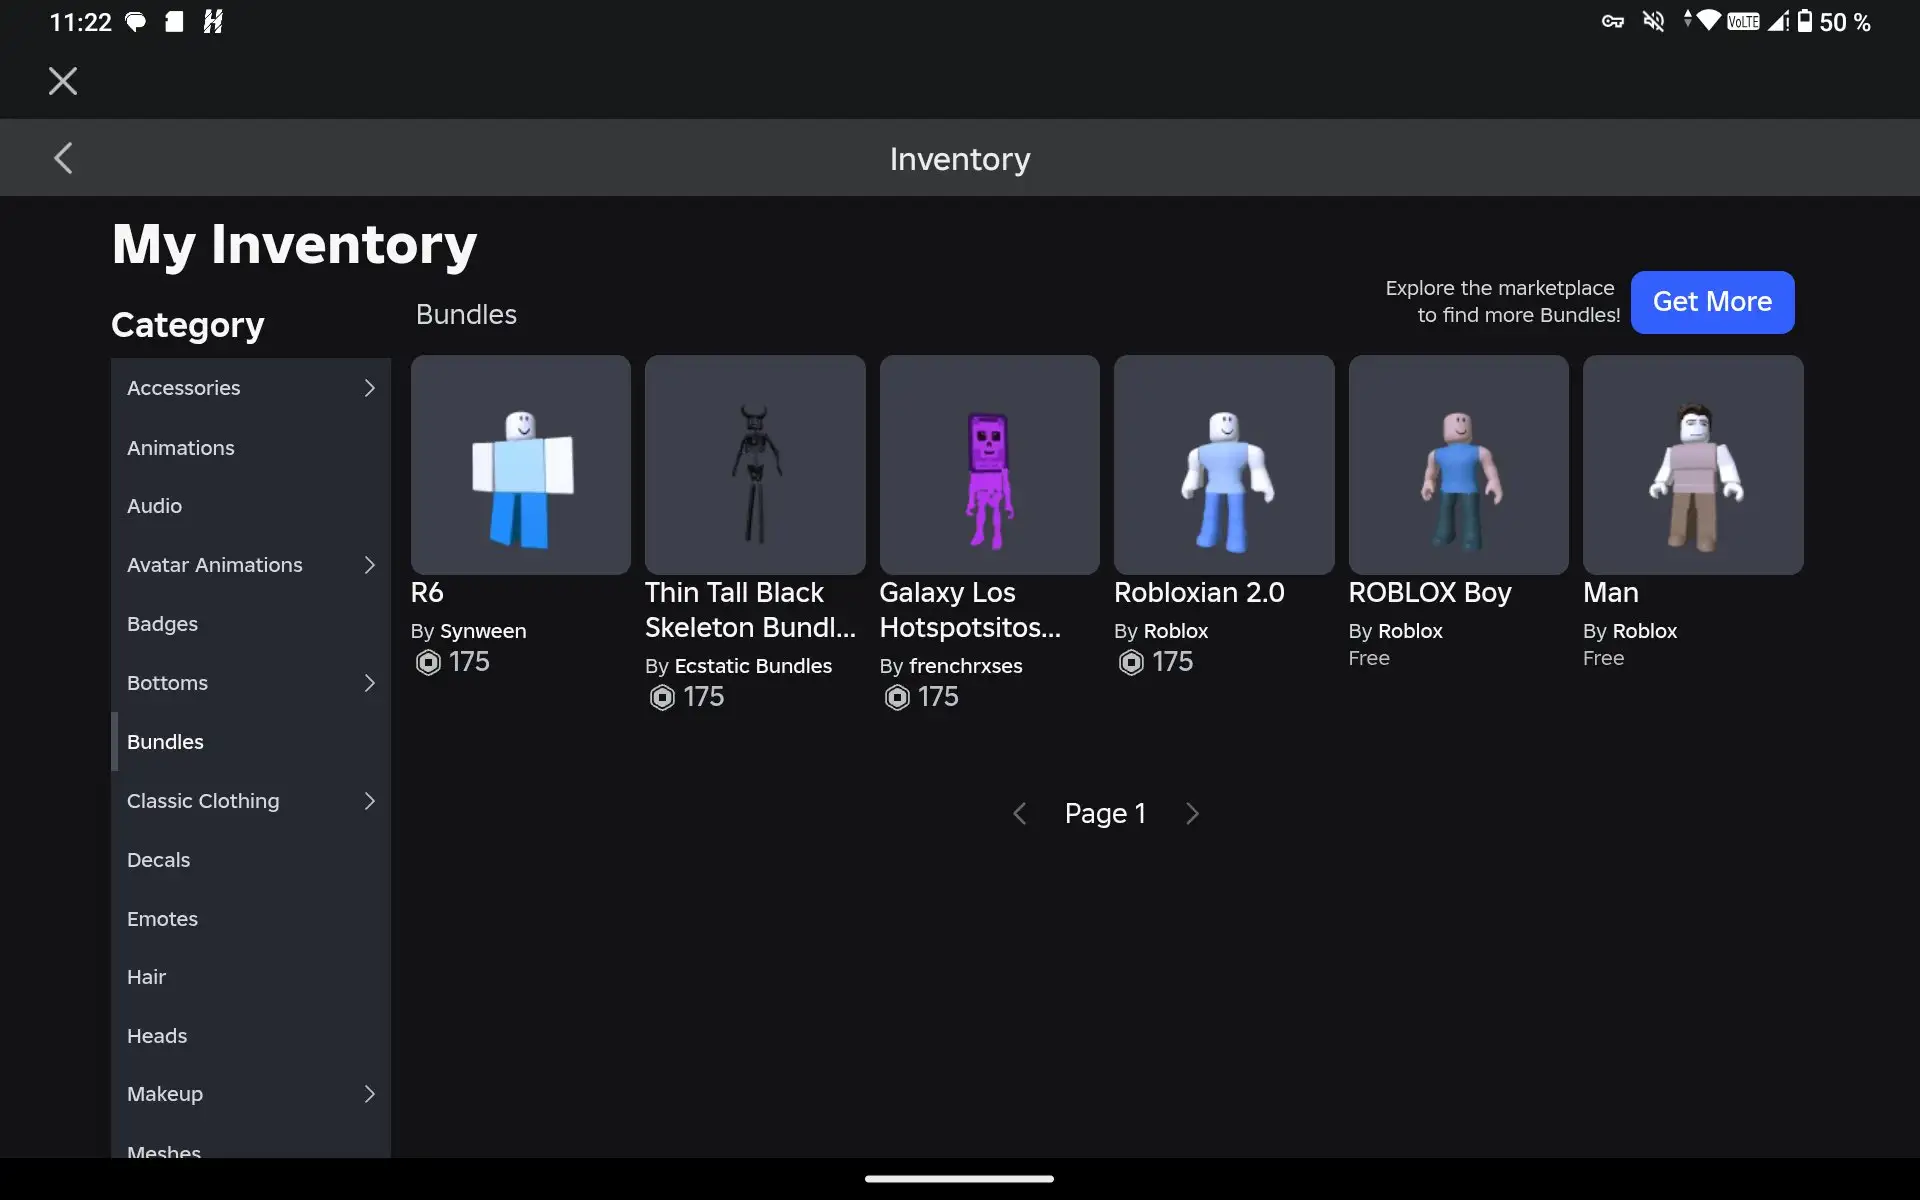Click the Robux icon under R6
Image resolution: width=1920 pixels, height=1200 pixels.
(x=428, y=662)
